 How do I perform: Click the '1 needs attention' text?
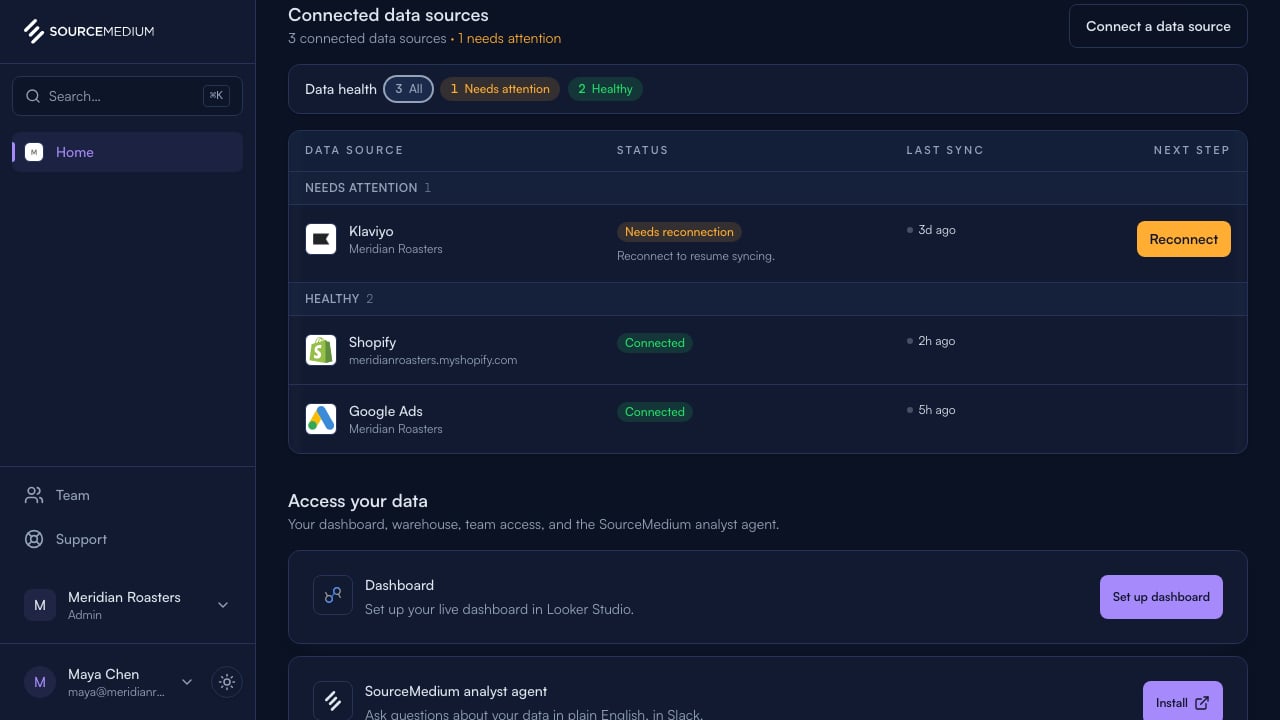coord(509,38)
